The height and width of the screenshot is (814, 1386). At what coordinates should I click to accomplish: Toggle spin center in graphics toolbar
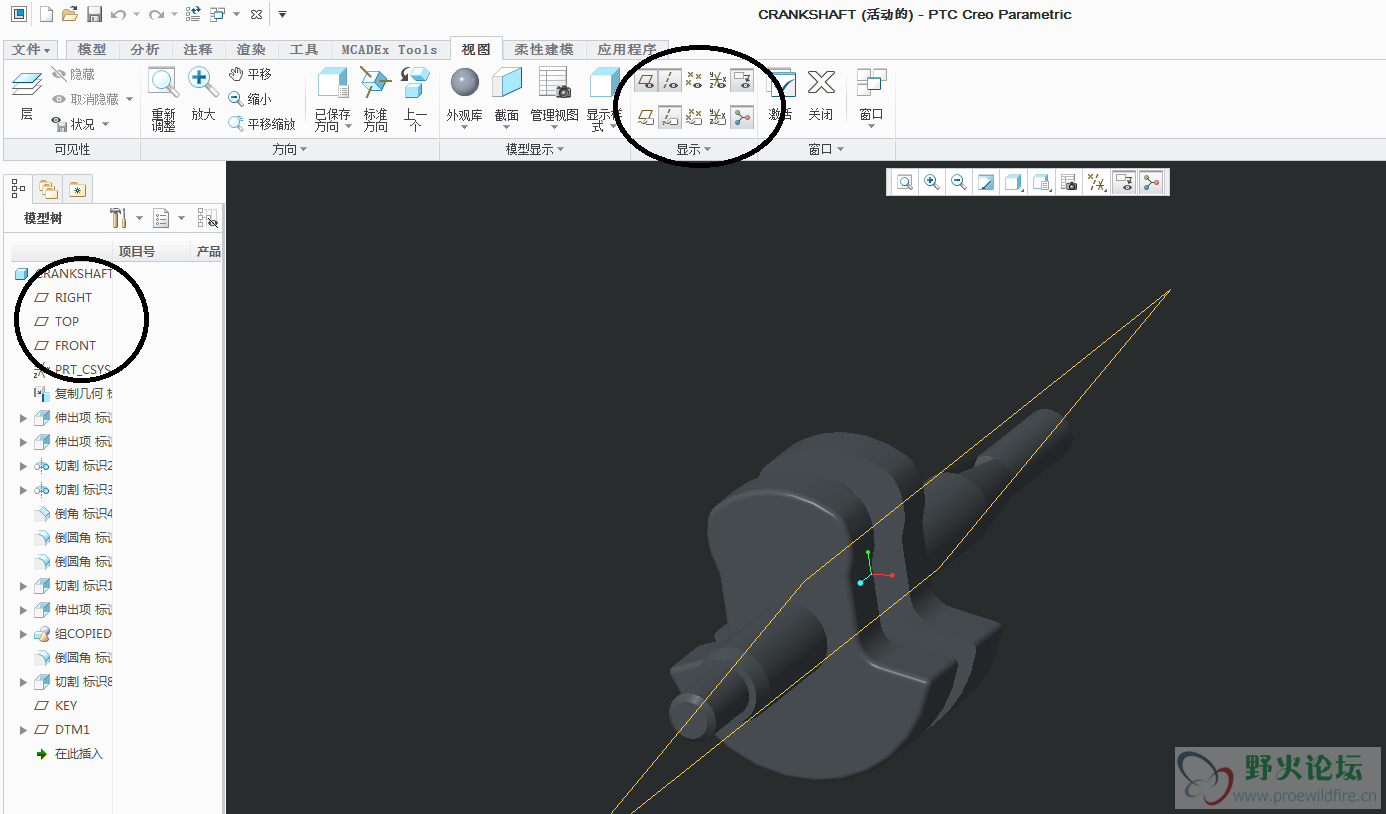[x=1152, y=182]
